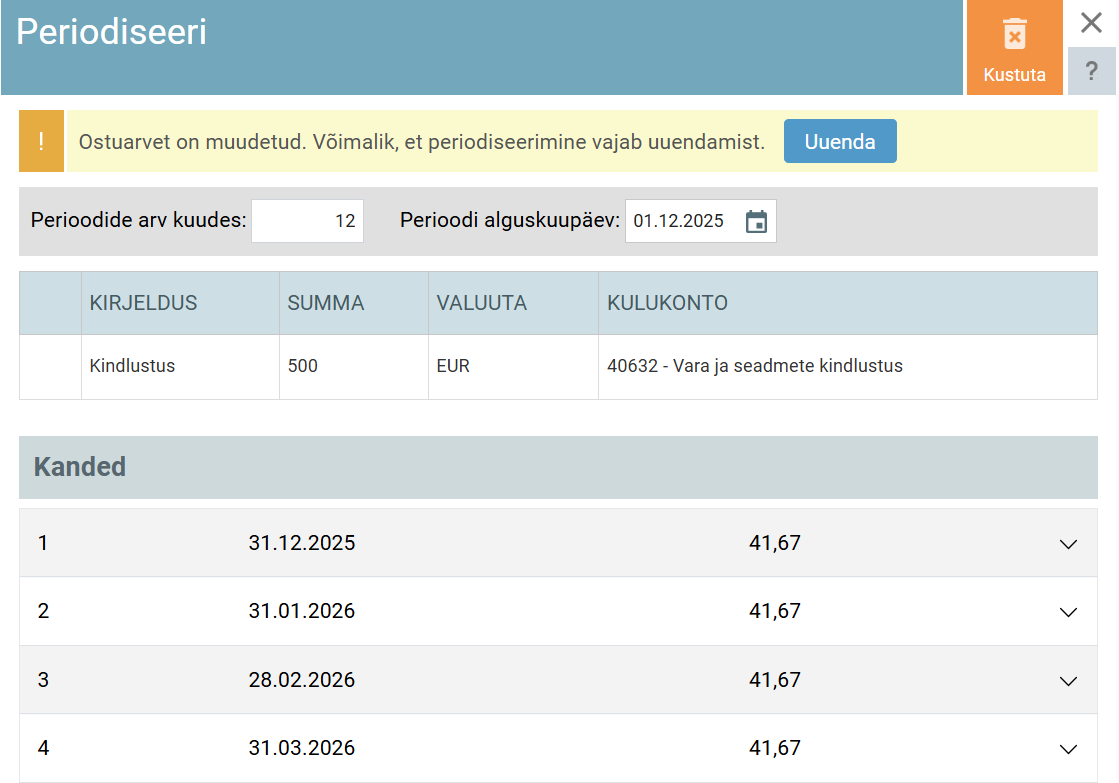Screen dimensions: 1119x783
Task: Open help with the question mark icon
Action: pos(1091,72)
